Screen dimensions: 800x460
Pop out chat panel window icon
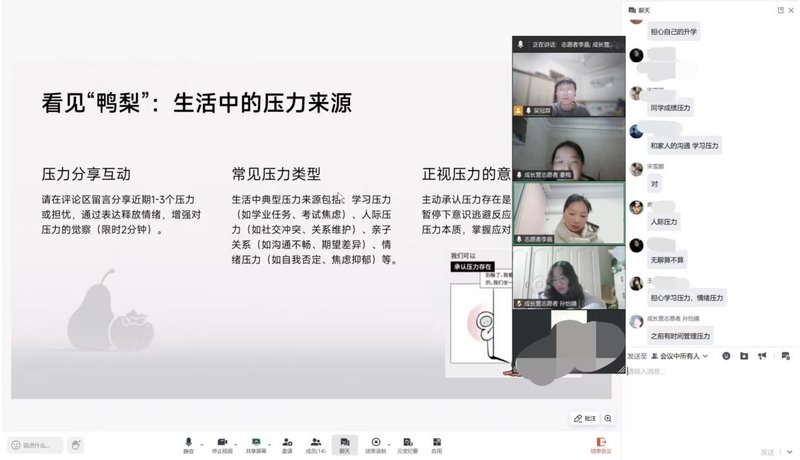pos(780,9)
